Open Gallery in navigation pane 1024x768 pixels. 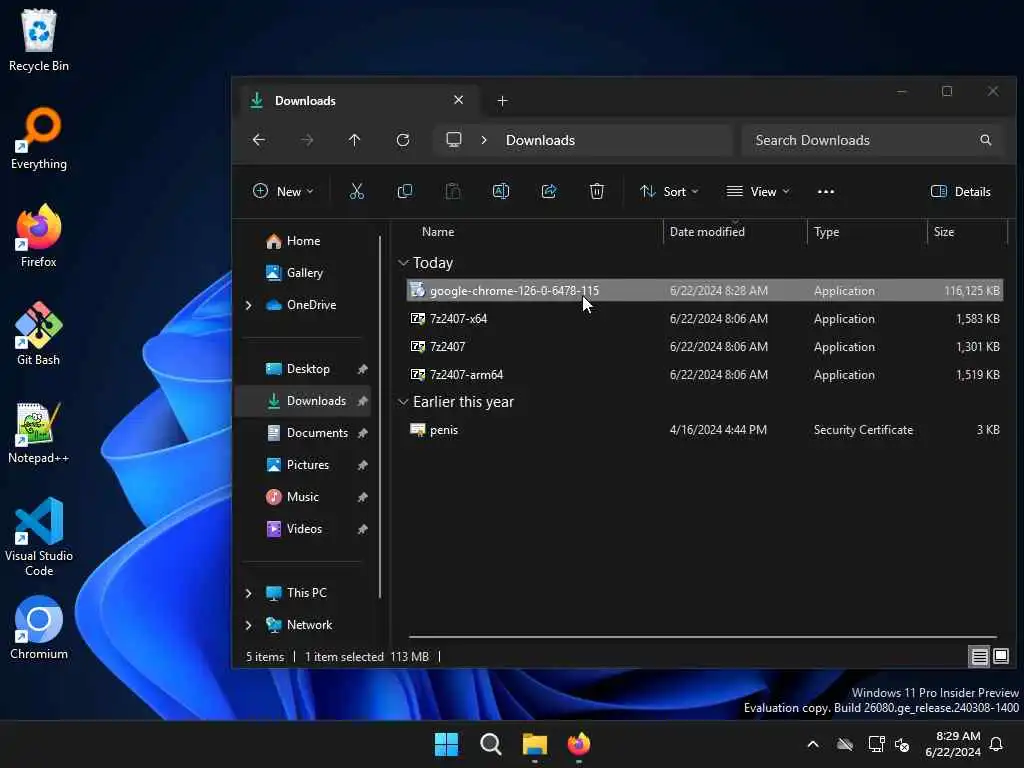pyautogui.click(x=304, y=273)
